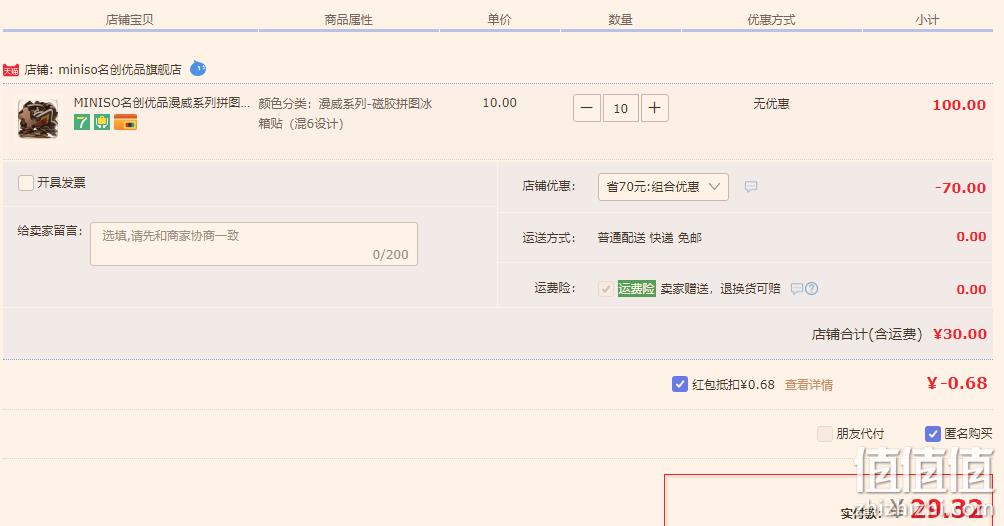Open the MINISO名创优品漫威系列拼图 product title
1004x526 pixels.
[x=161, y=103]
